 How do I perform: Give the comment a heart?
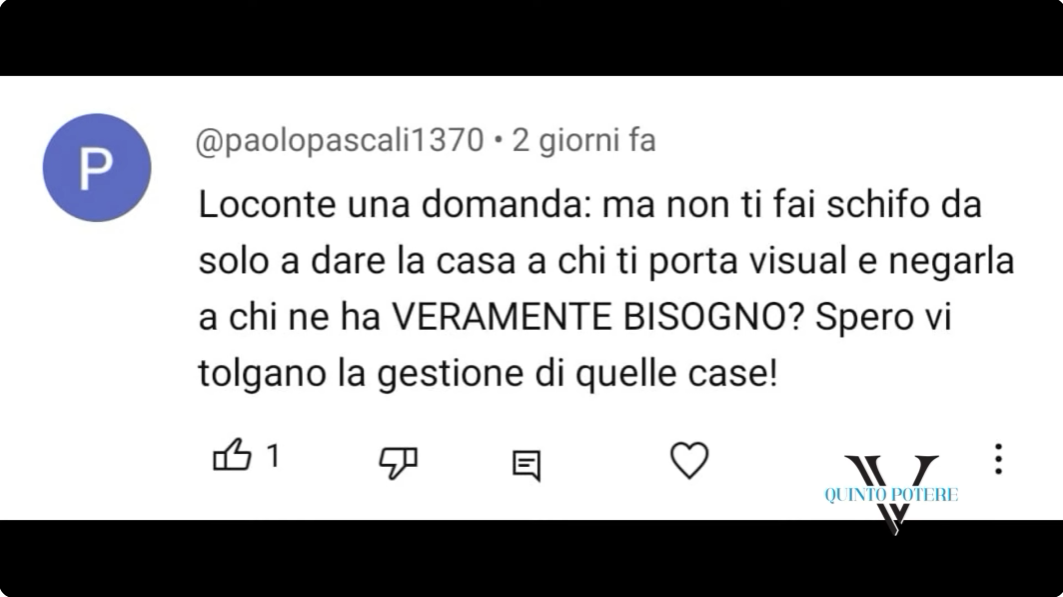(689, 460)
